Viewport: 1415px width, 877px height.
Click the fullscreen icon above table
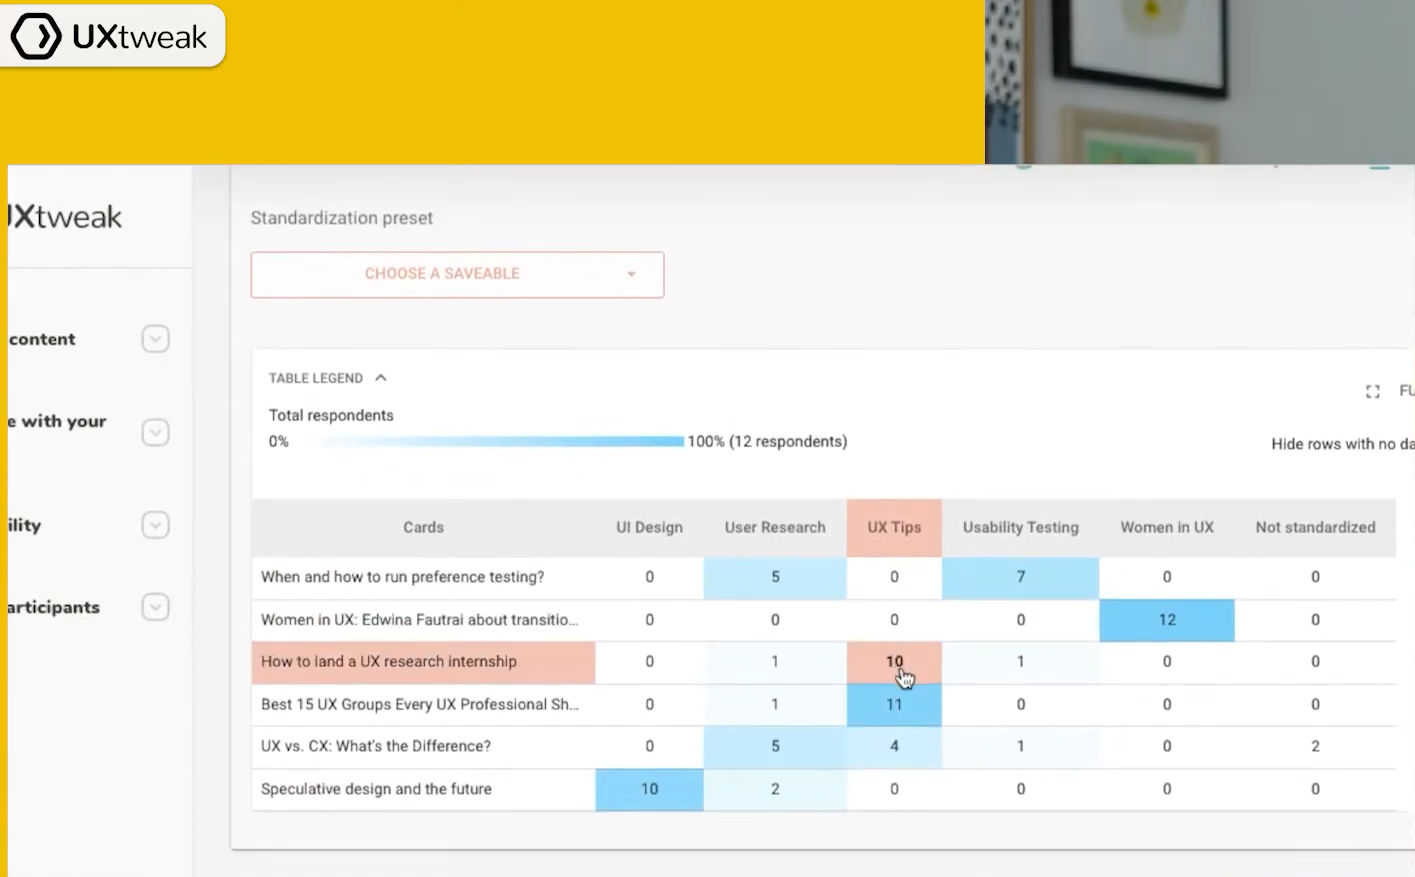[x=1373, y=392]
